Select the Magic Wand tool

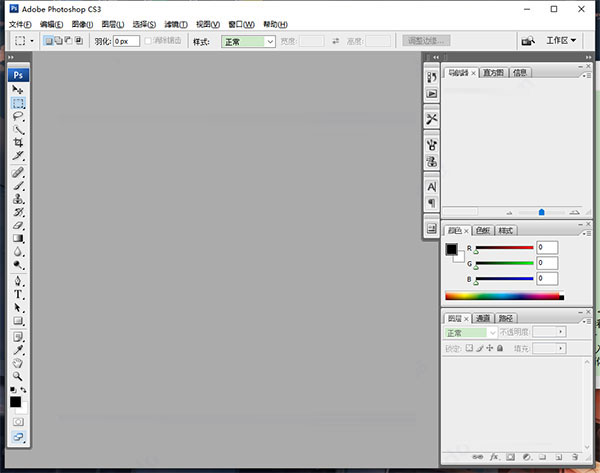18,129
